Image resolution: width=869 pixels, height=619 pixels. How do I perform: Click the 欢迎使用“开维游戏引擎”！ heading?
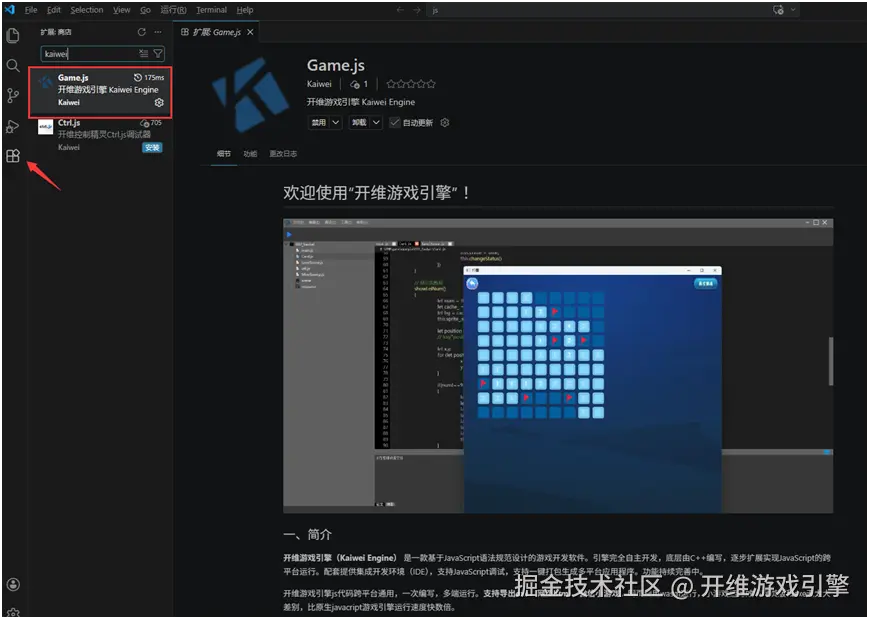pyautogui.click(x=377, y=193)
